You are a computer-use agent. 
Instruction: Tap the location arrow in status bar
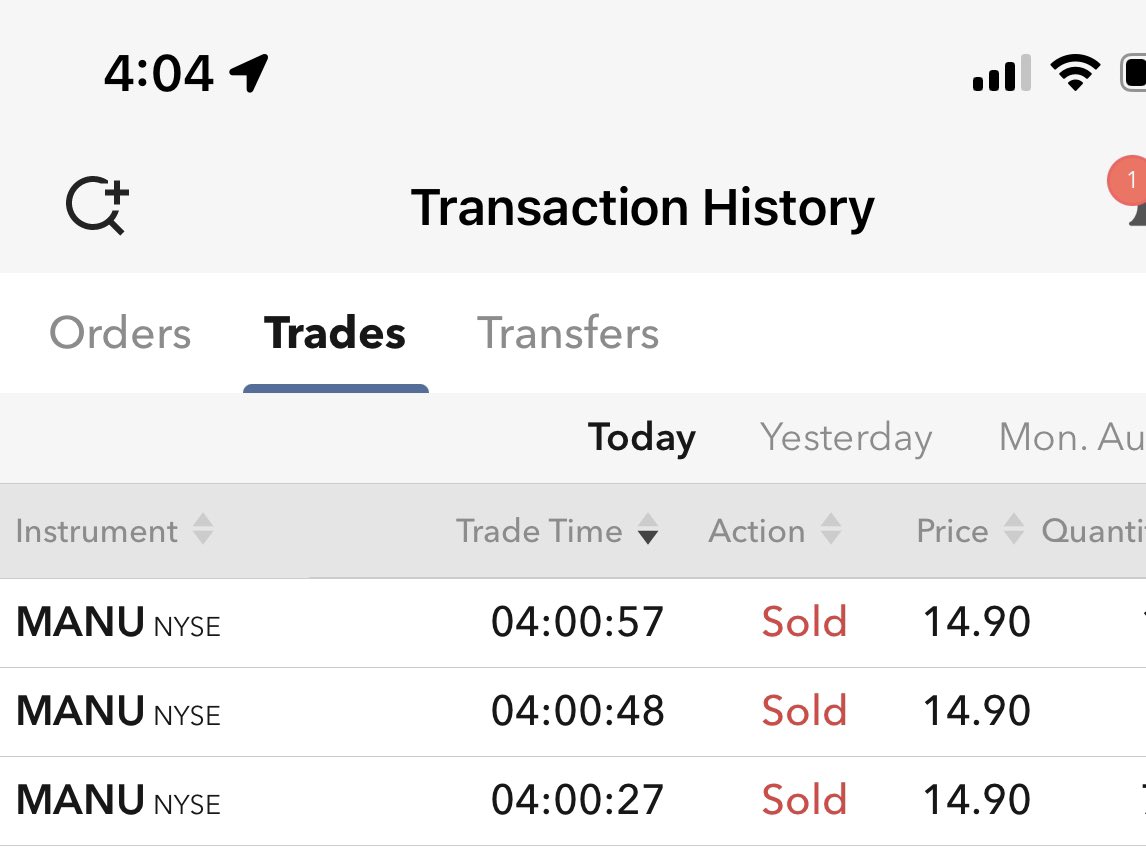pos(250,73)
